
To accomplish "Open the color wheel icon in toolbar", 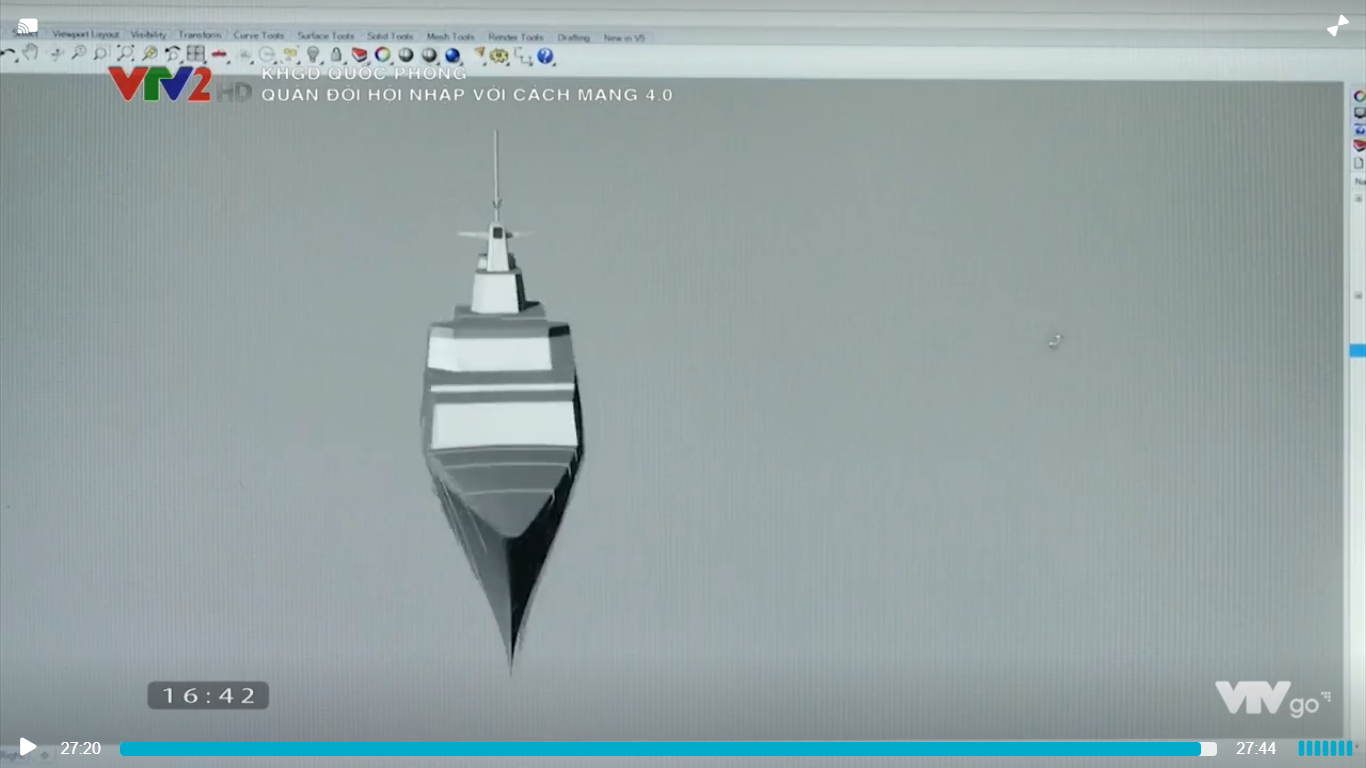I will click(x=382, y=55).
